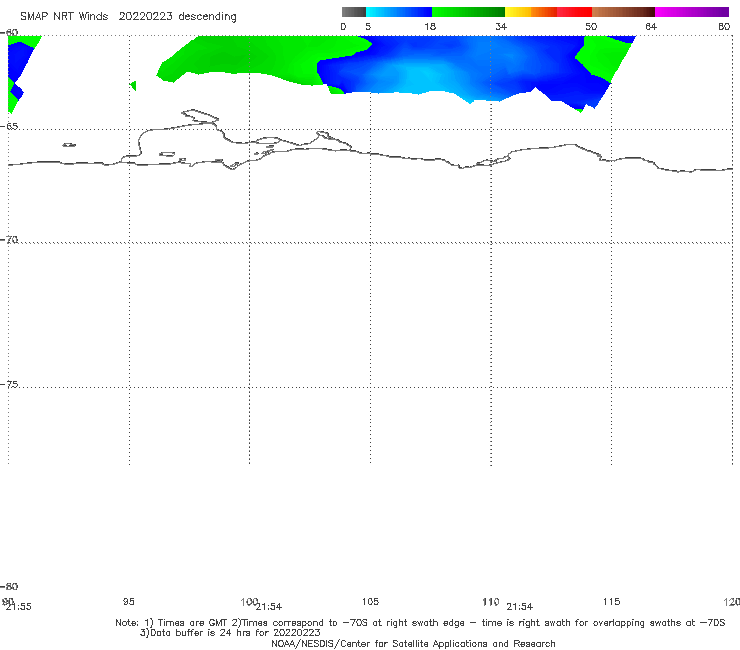This screenshot has width=740, height=650.
Task: Click the 'Times are GMT' note line
Action: click(x=420, y=623)
